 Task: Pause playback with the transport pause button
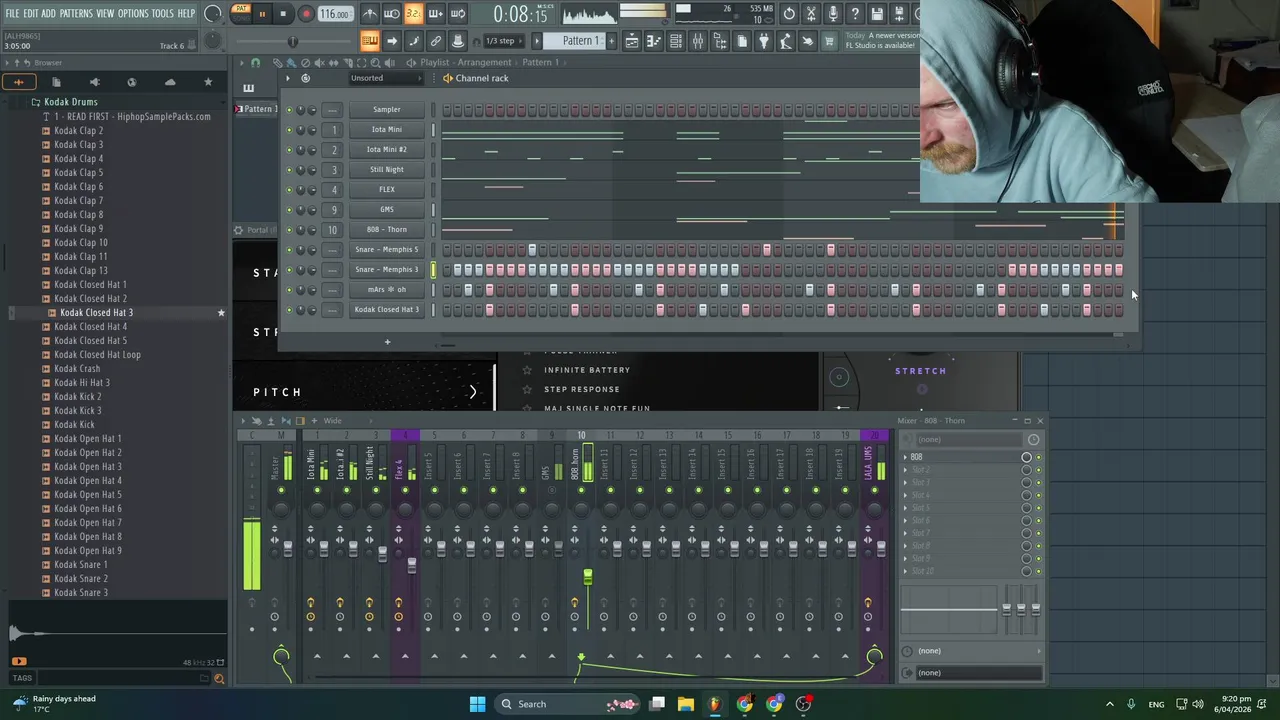[x=262, y=14]
